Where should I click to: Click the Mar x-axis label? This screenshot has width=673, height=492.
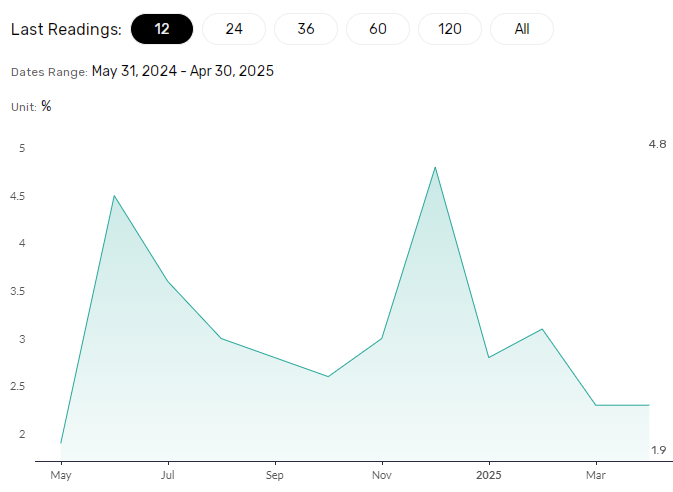click(596, 475)
